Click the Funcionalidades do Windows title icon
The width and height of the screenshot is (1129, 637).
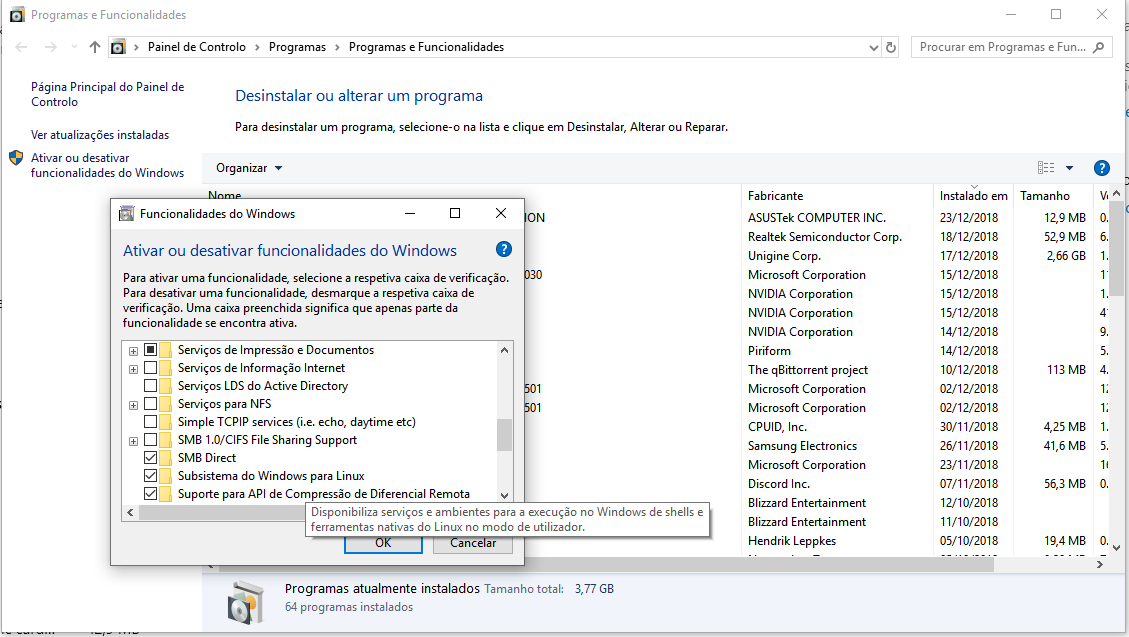pos(127,214)
